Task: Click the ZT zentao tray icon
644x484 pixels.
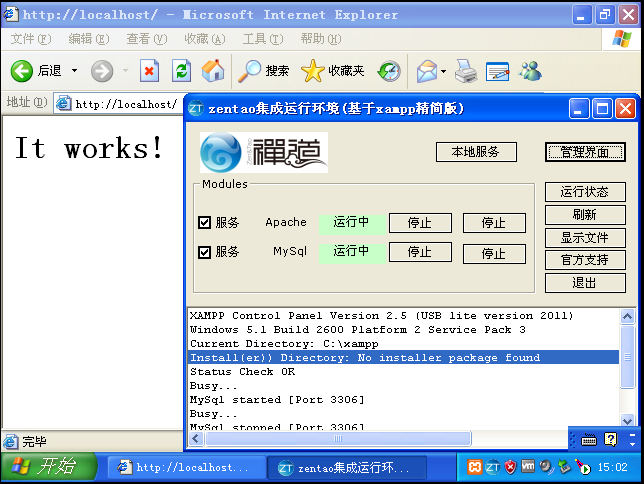Action: point(492,467)
